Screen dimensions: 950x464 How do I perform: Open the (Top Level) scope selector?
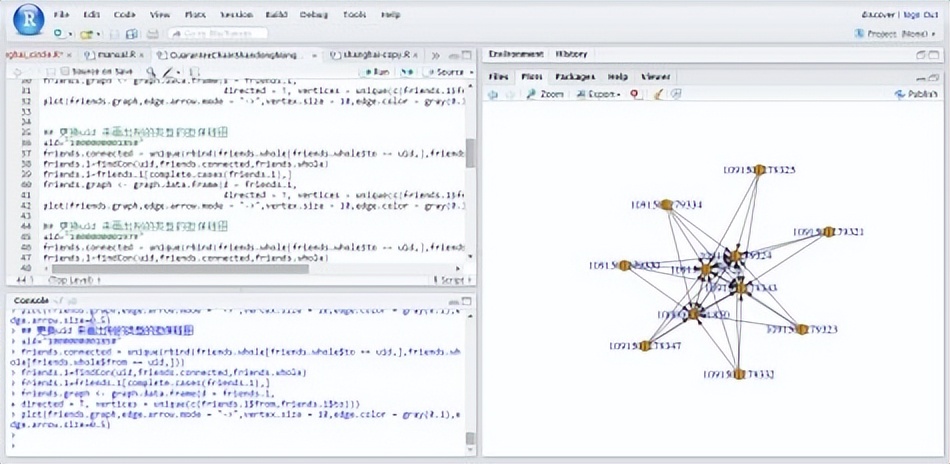tap(75, 280)
